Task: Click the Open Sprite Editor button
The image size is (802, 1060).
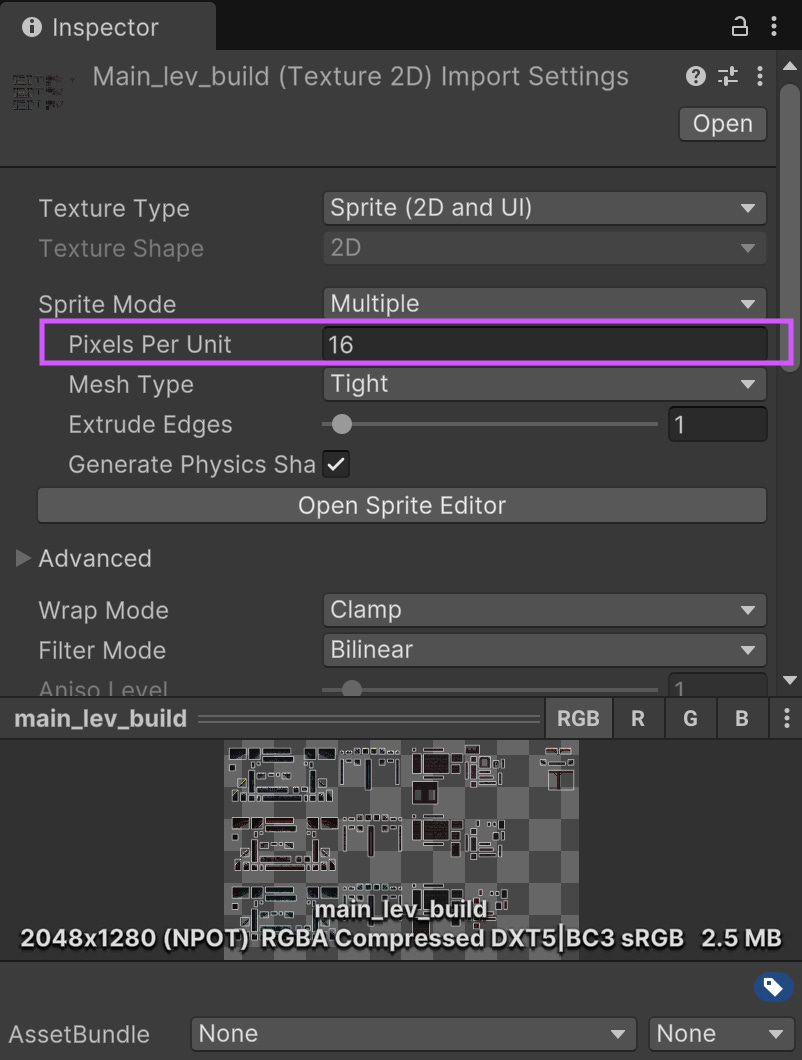Action: point(402,505)
